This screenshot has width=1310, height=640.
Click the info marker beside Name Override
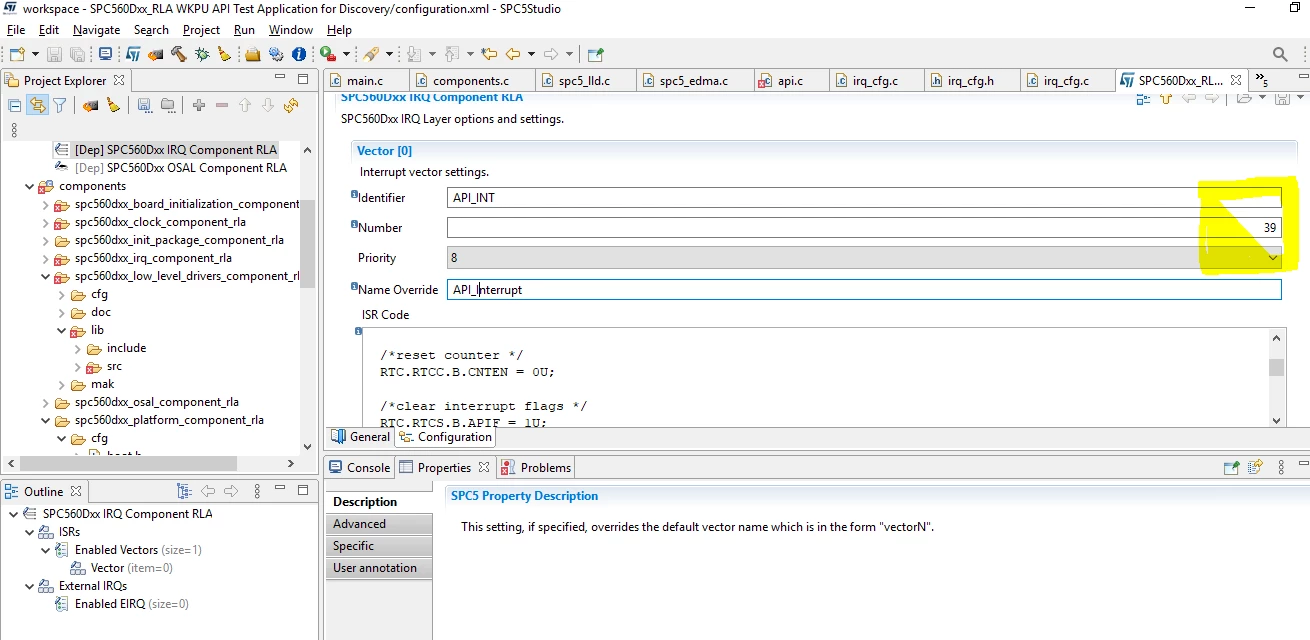[354, 286]
